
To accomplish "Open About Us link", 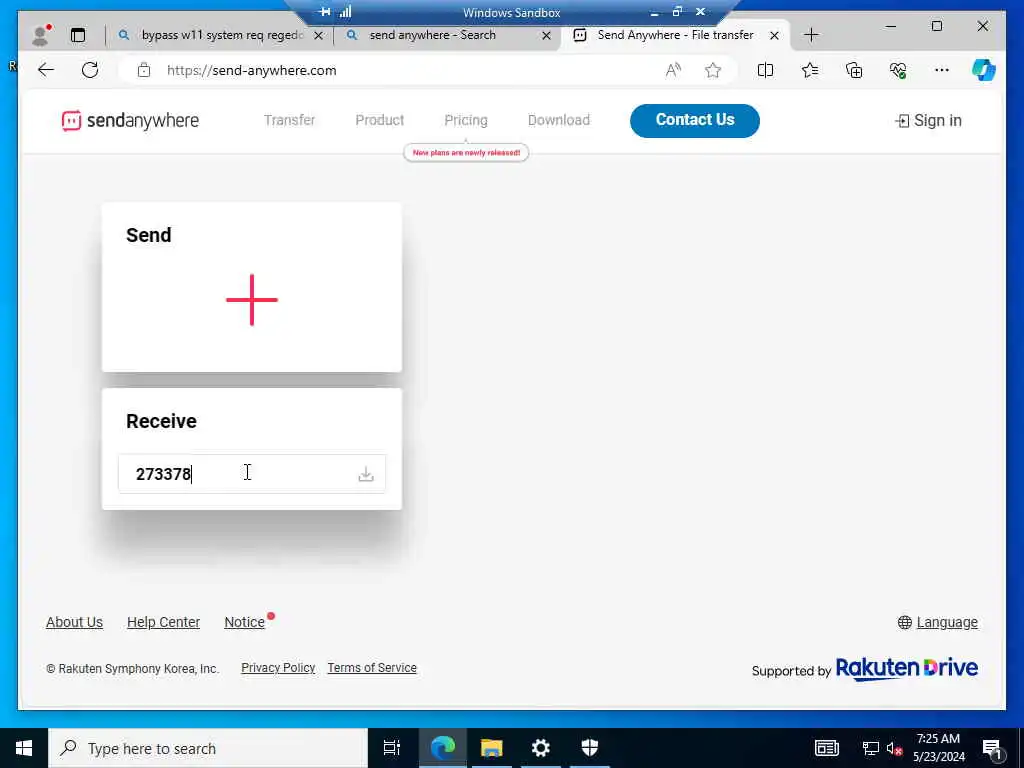I will pos(74,622).
